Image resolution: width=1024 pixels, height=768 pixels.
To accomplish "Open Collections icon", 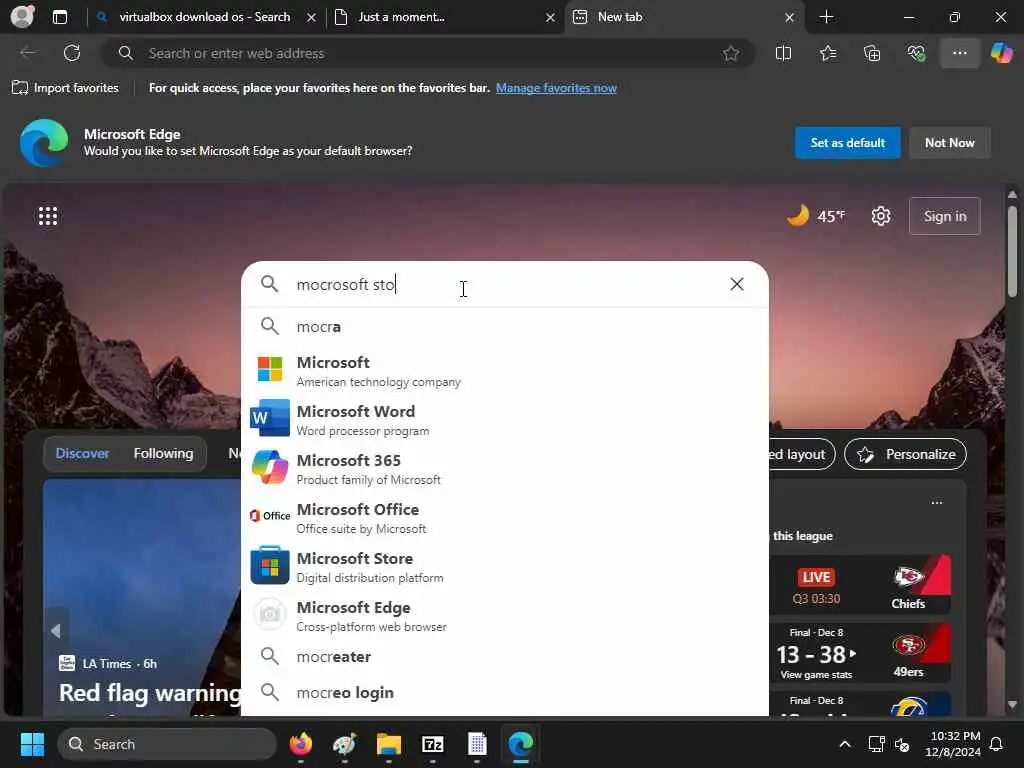I will (872, 53).
